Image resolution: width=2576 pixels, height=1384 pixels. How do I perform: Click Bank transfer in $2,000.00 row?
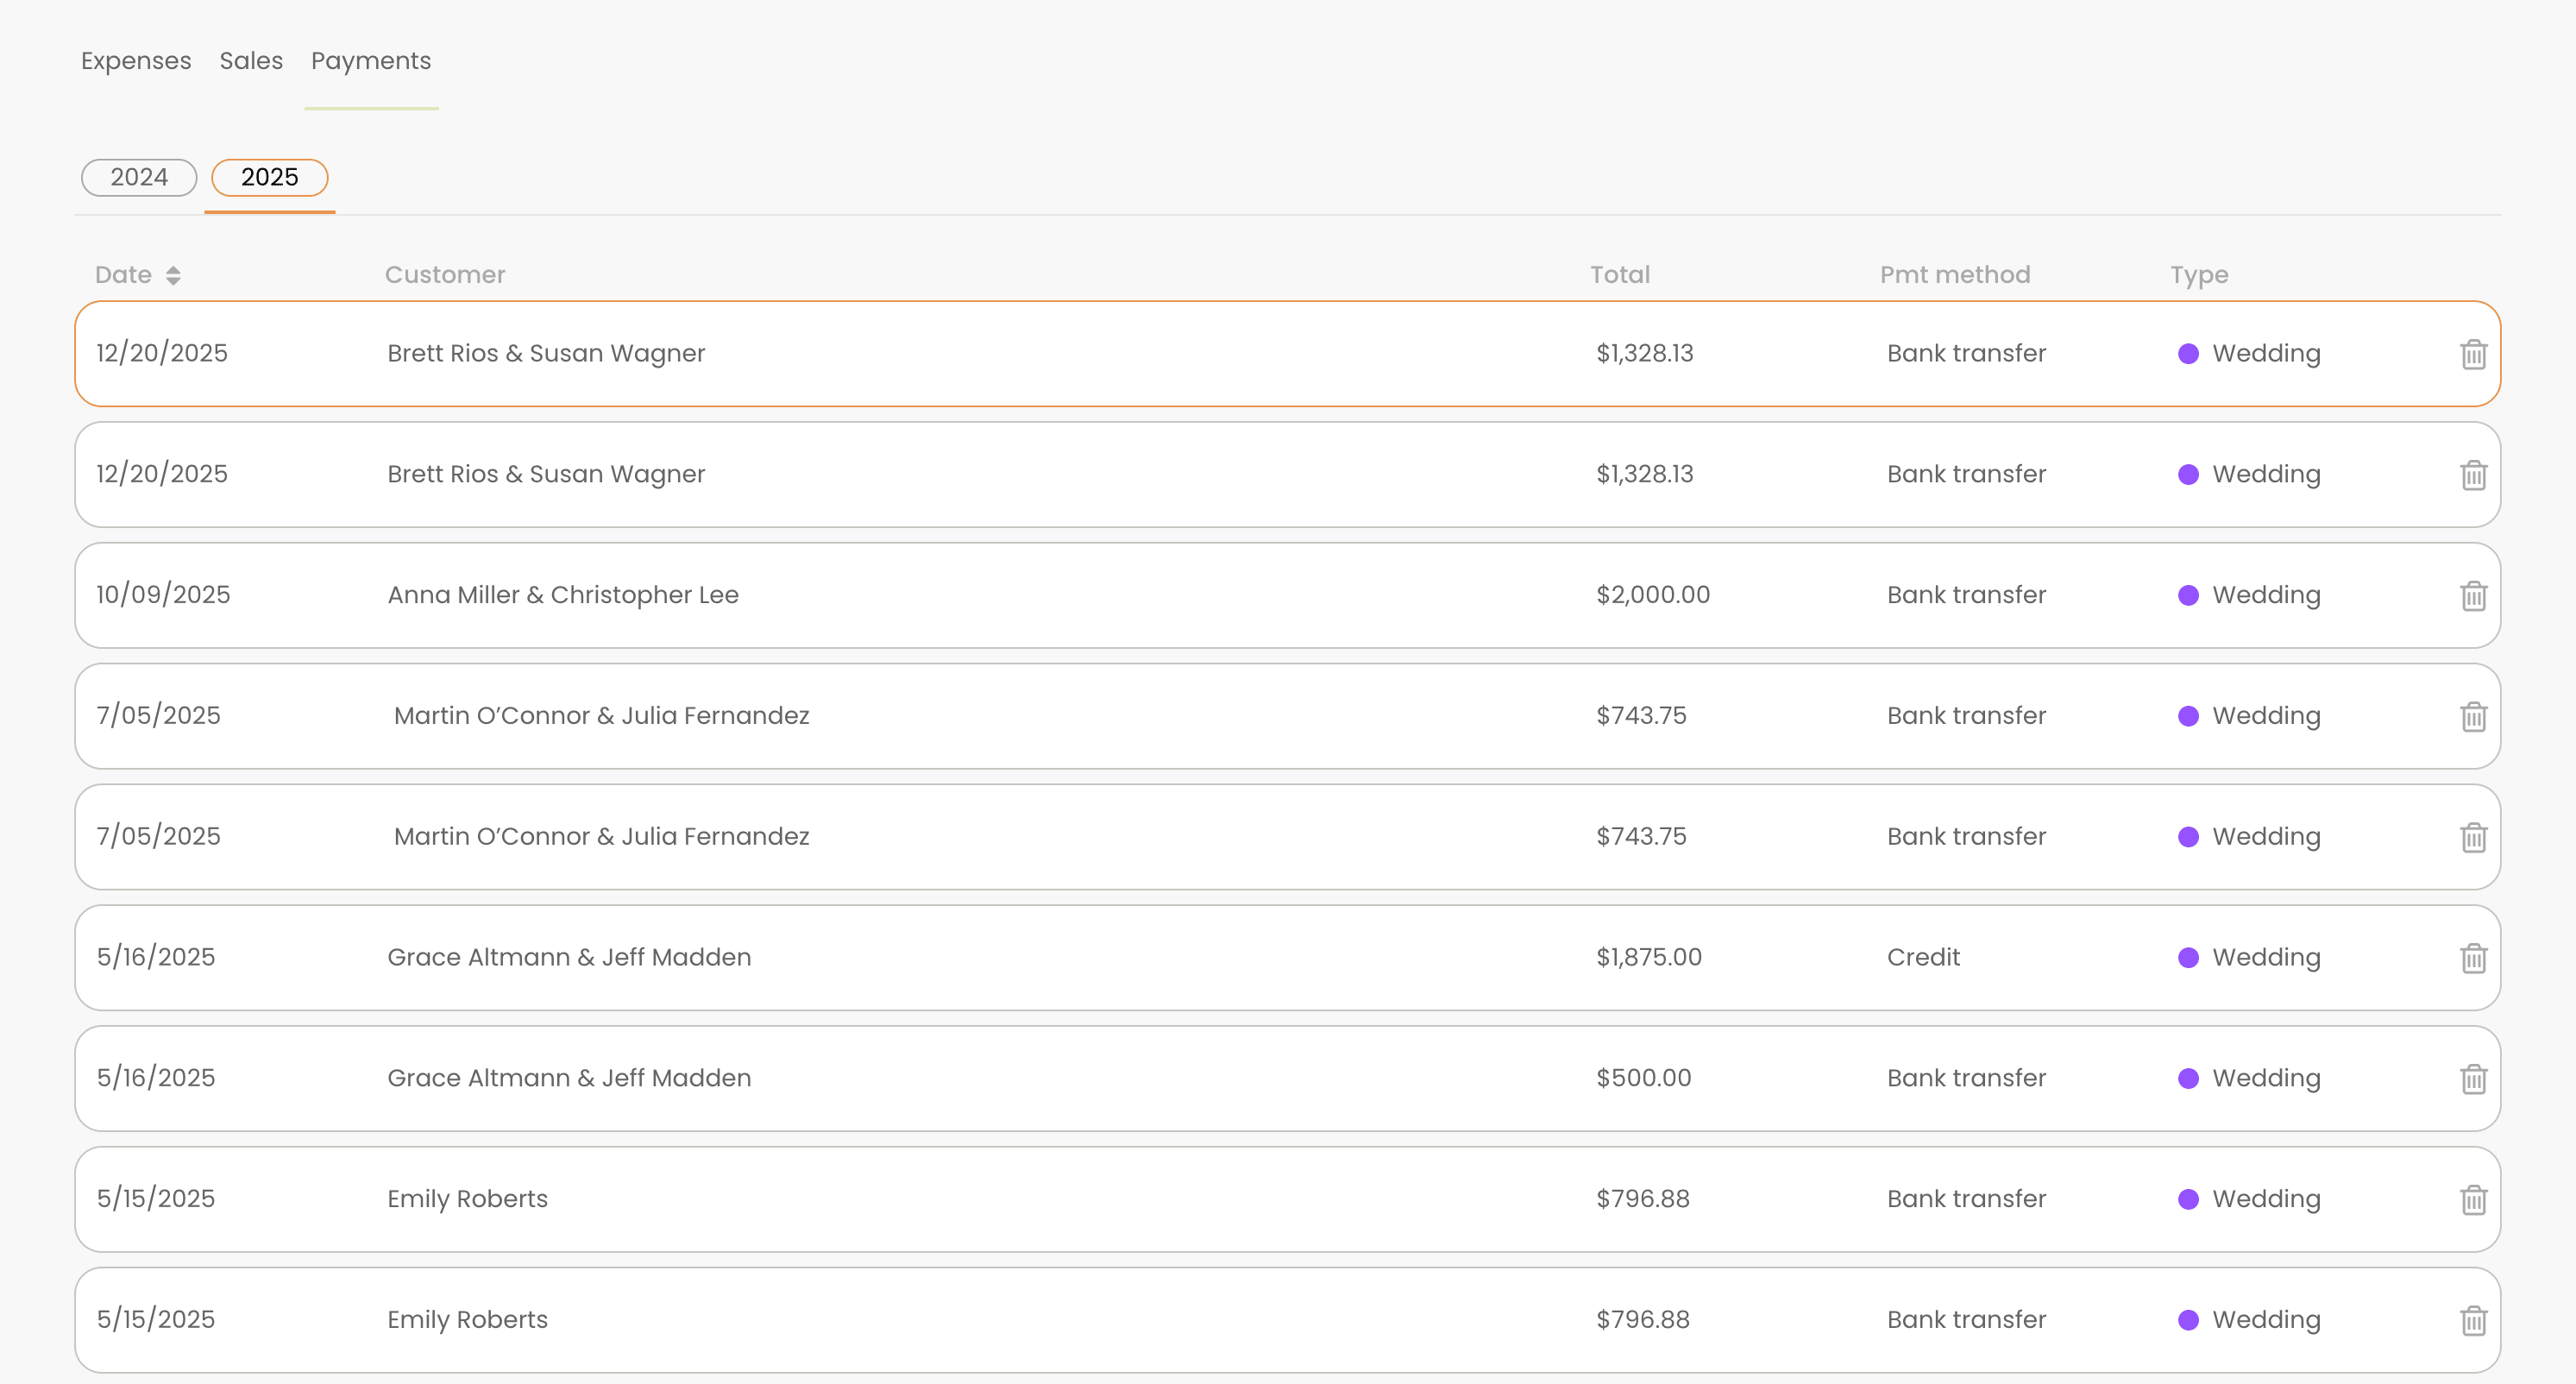coord(1966,595)
